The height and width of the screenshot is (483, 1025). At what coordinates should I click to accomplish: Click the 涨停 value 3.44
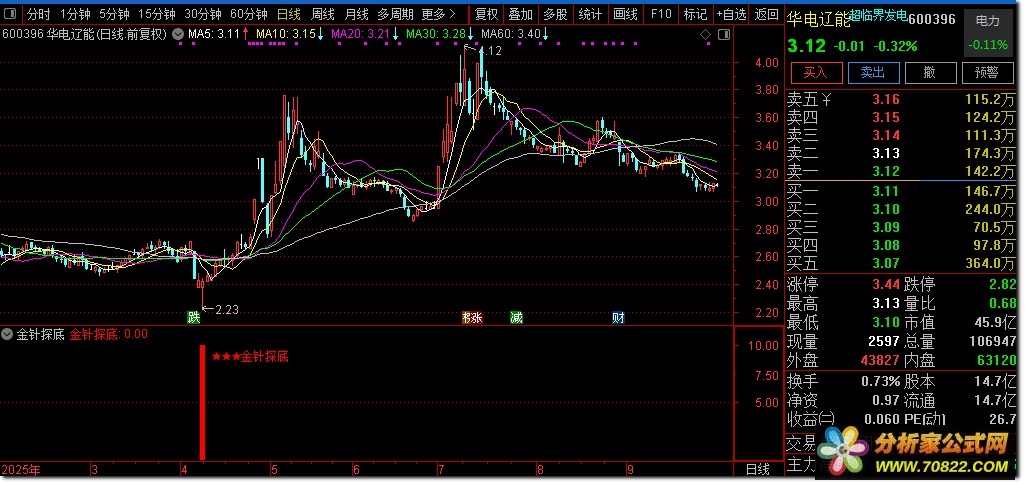coord(888,285)
